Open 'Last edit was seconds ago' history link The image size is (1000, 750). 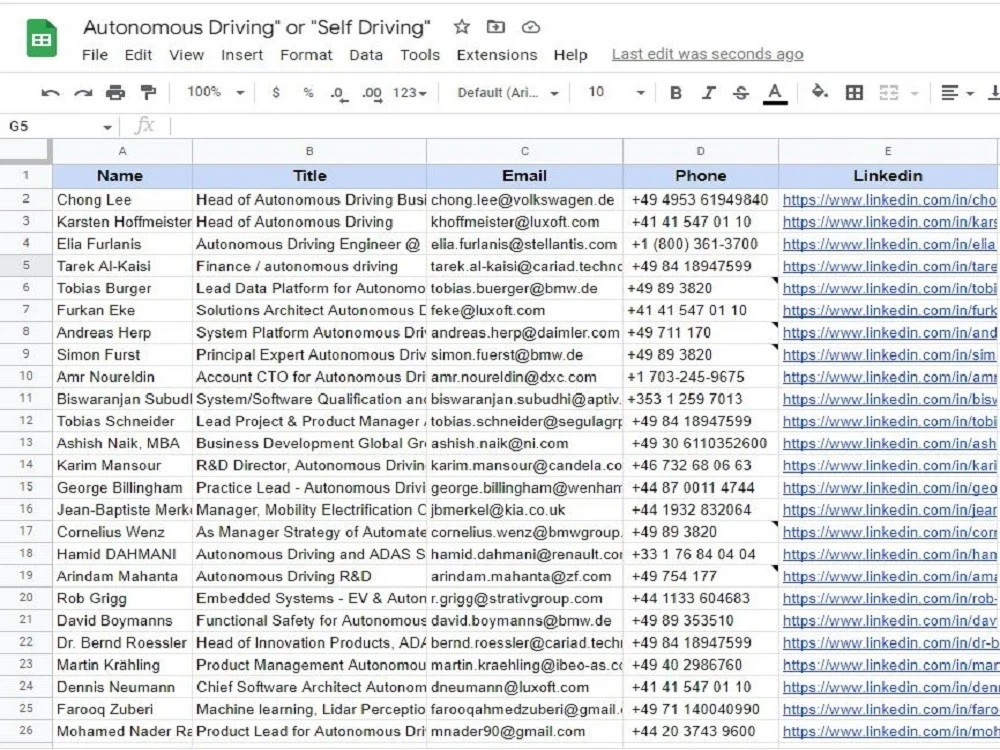pos(707,55)
